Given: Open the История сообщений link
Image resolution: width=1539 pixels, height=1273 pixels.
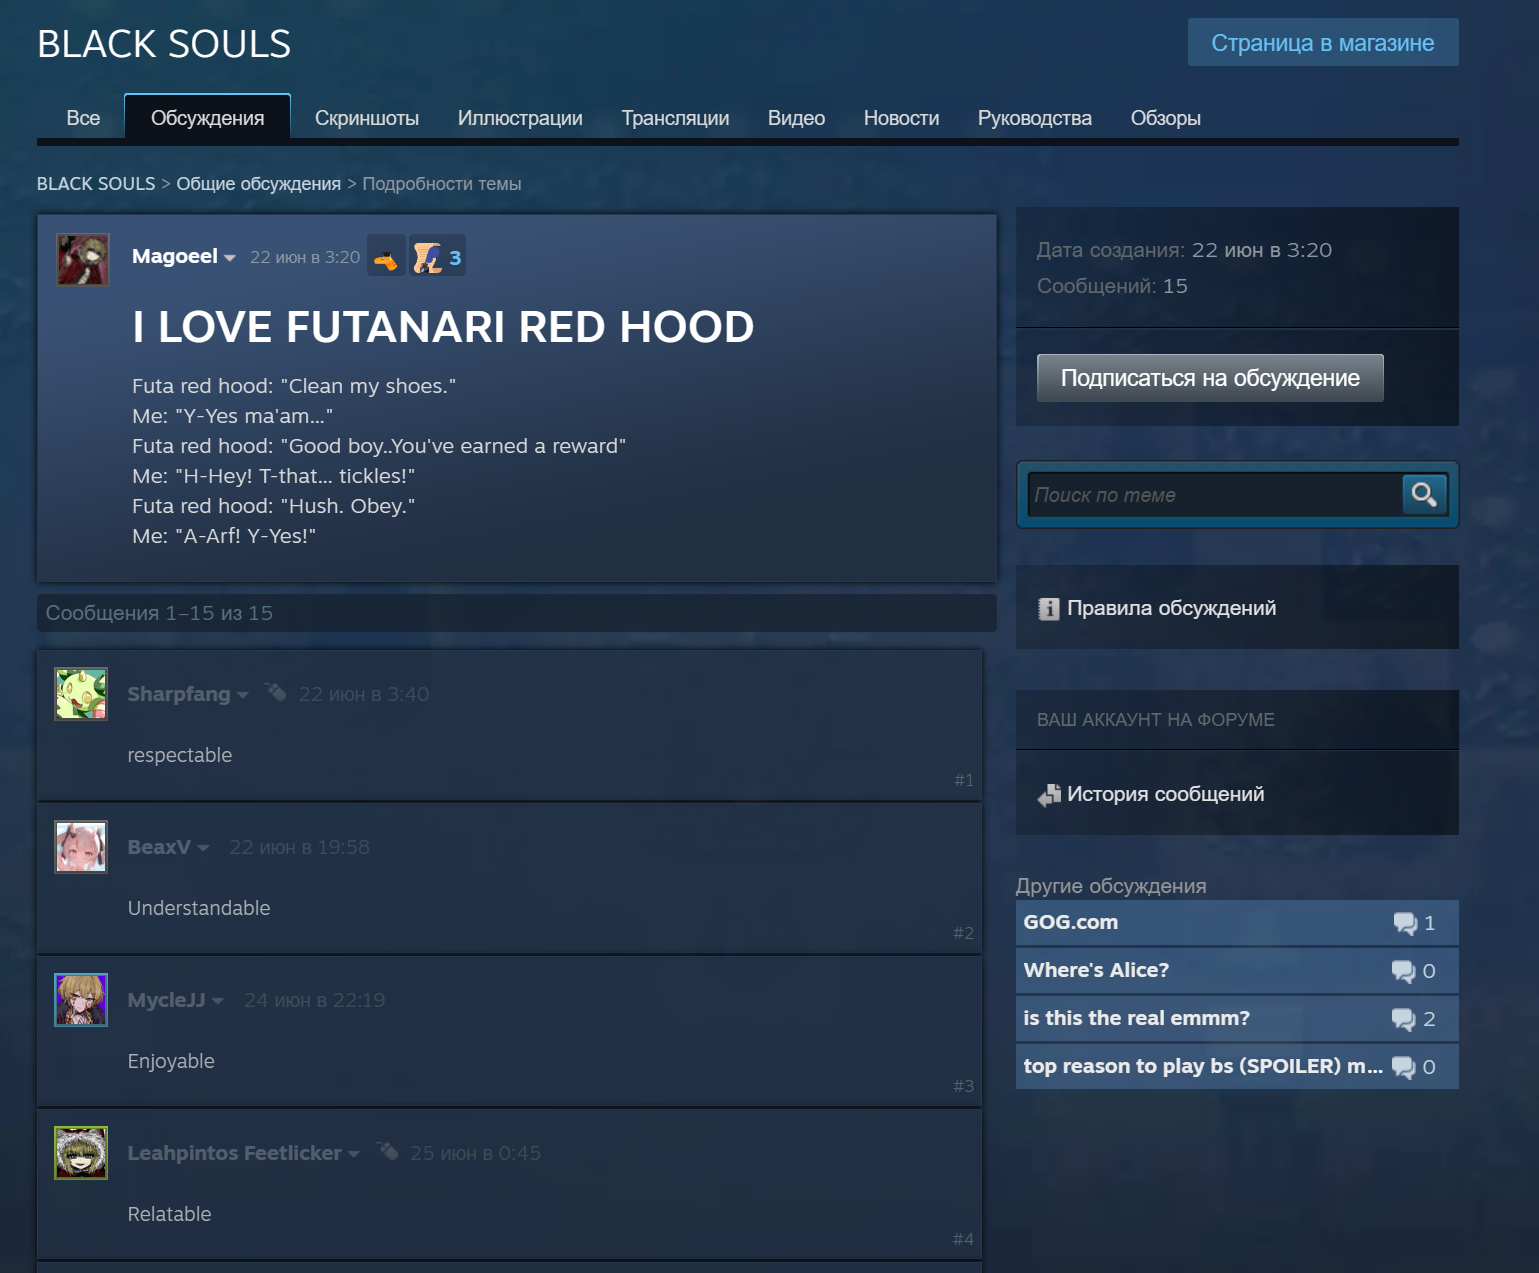Looking at the screenshot, I should point(1165,794).
